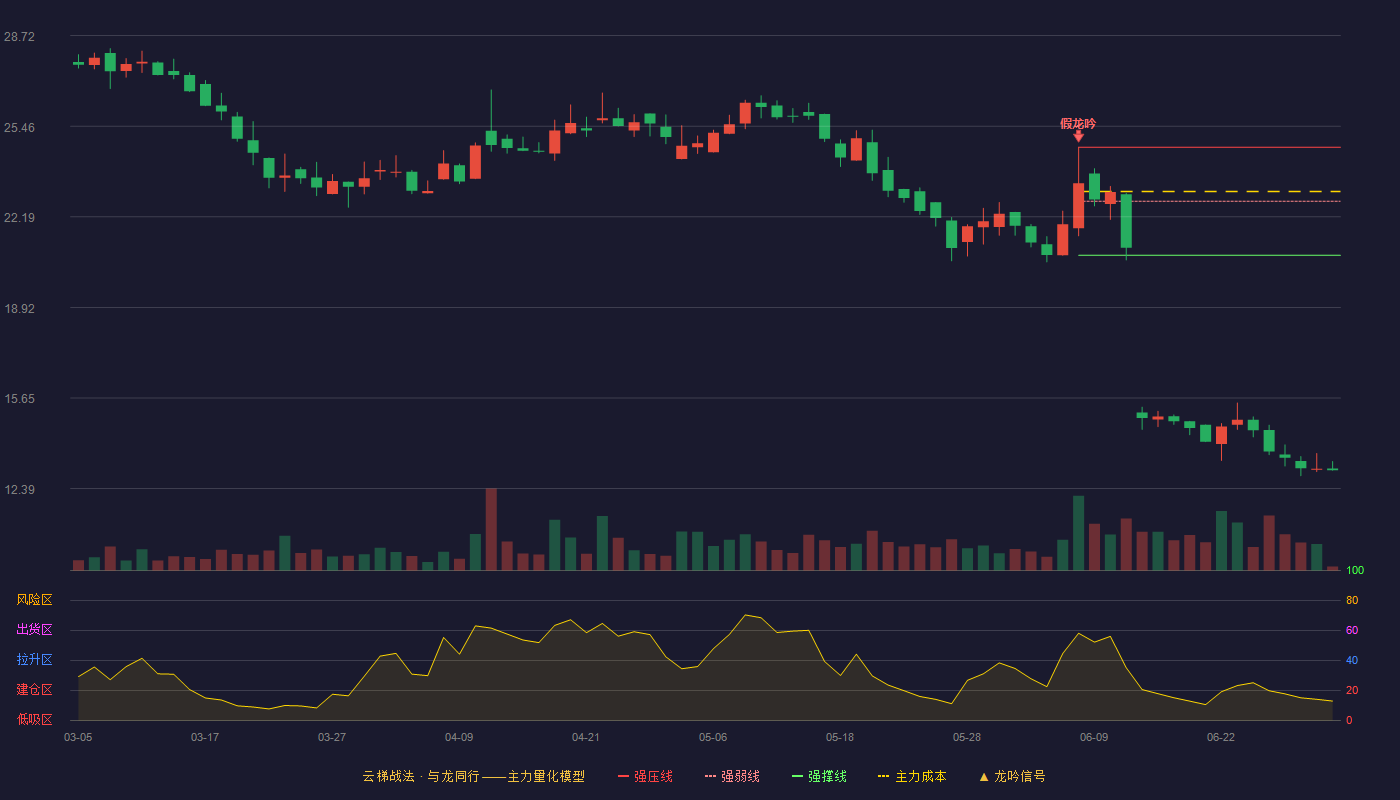Screen dimensions: 1400x800
Task: Click the green 100 indicator axis value
Action: point(1355,571)
